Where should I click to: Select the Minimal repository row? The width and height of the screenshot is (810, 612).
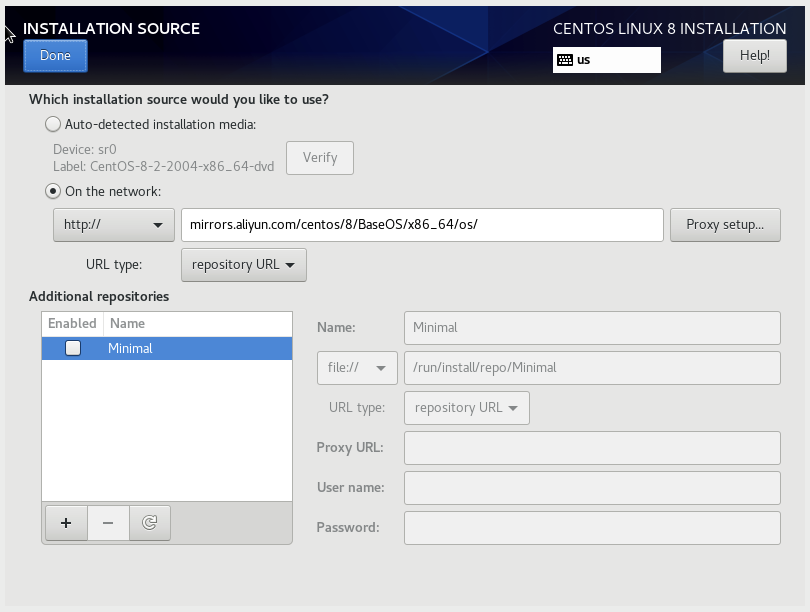167,349
